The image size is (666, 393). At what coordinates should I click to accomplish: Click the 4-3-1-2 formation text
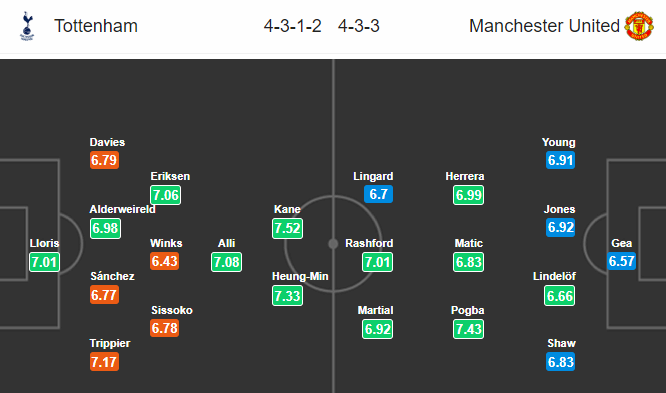[292, 26]
